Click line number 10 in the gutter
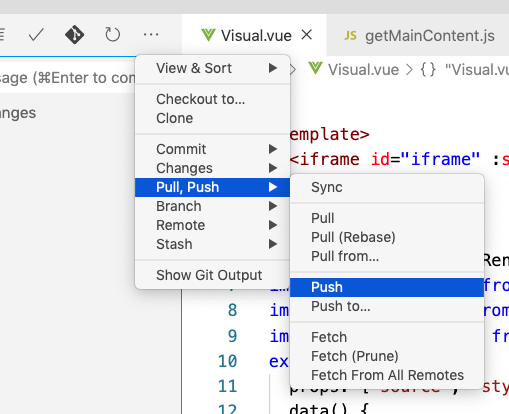 (227, 361)
